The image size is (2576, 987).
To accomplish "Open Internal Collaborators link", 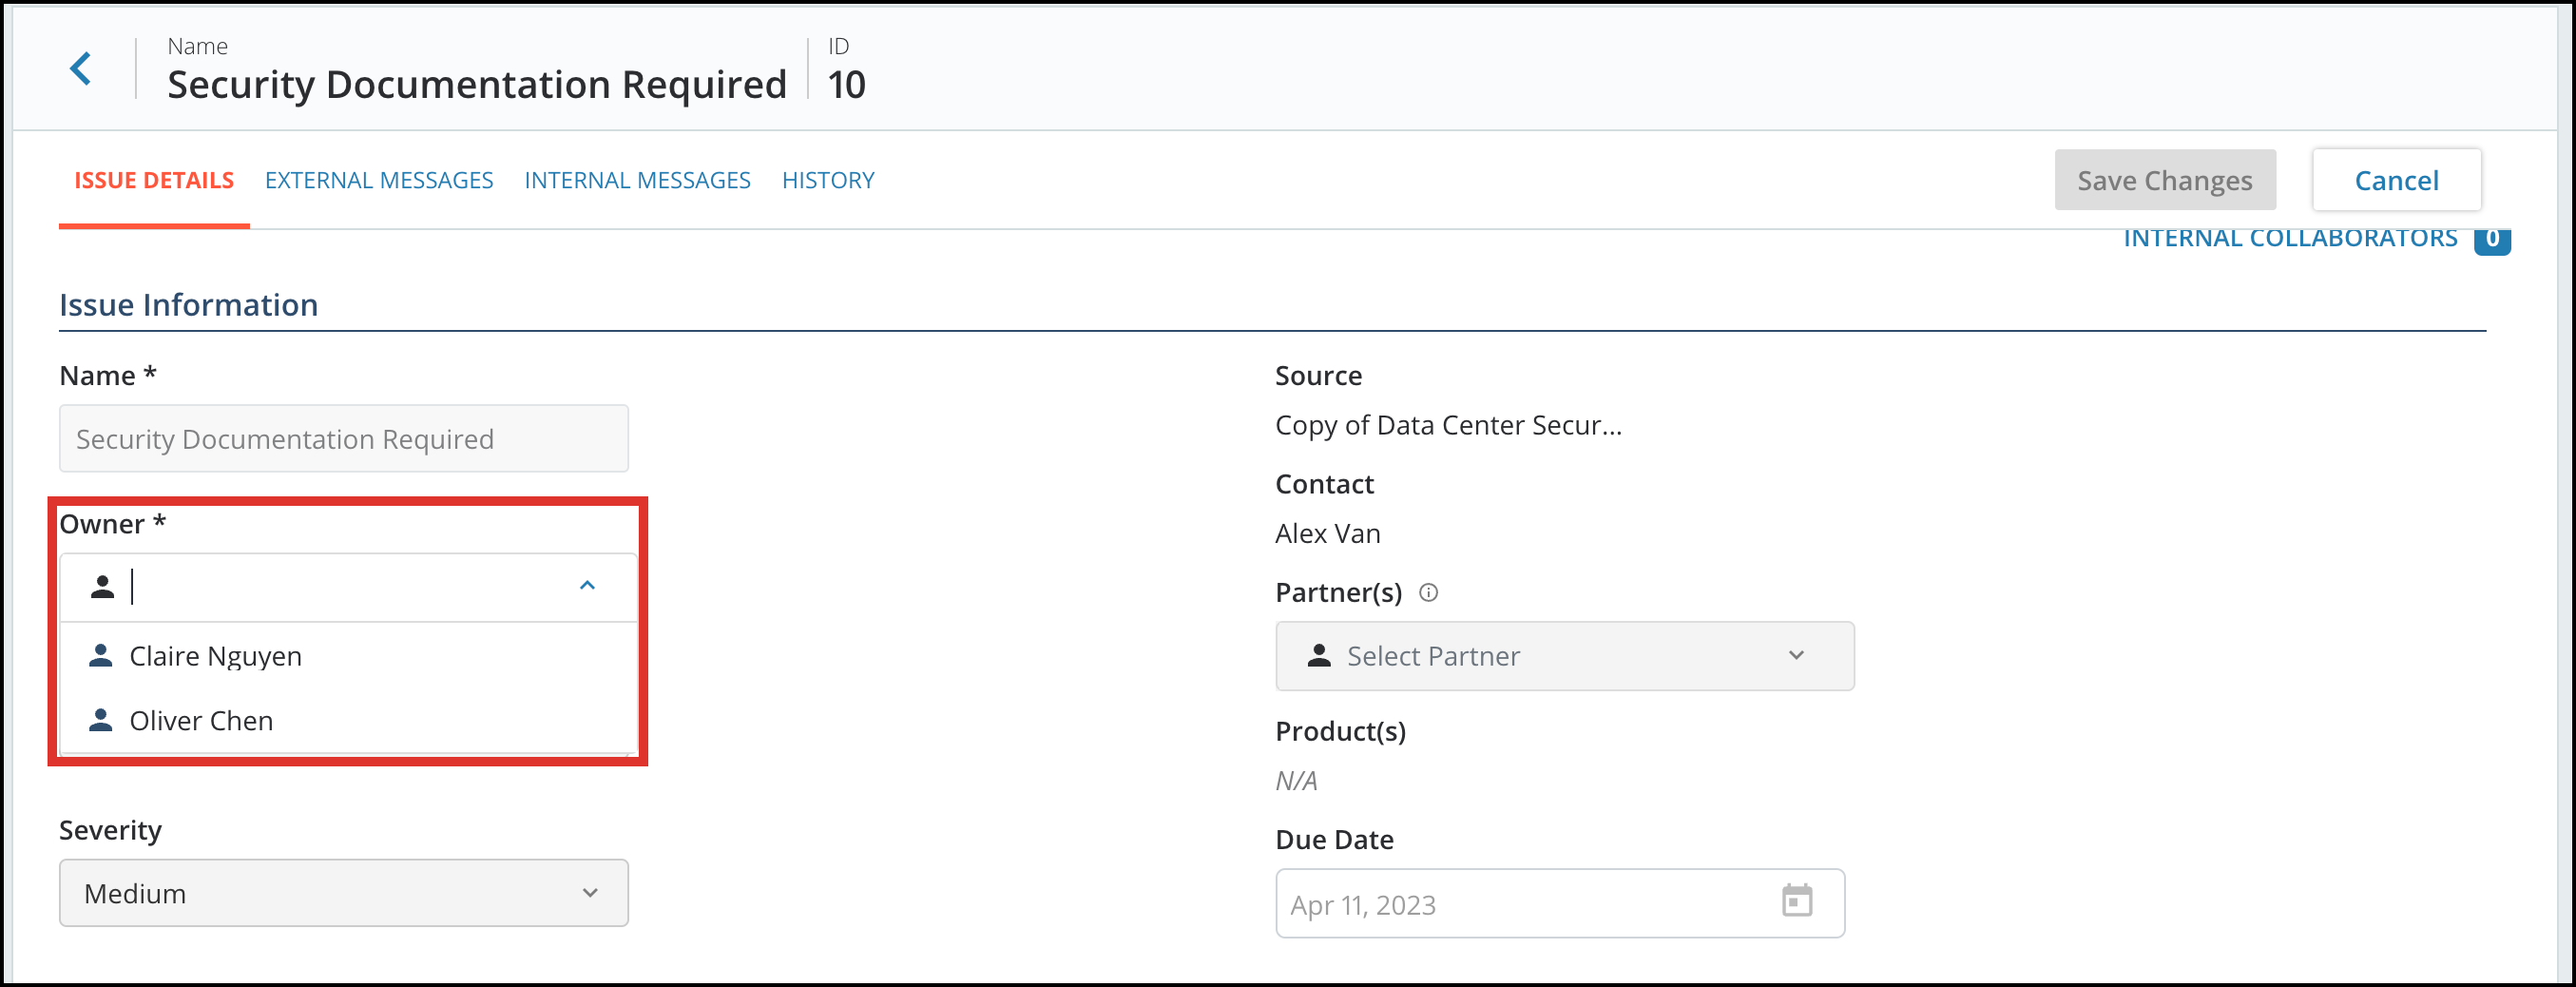I will click(2290, 238).
